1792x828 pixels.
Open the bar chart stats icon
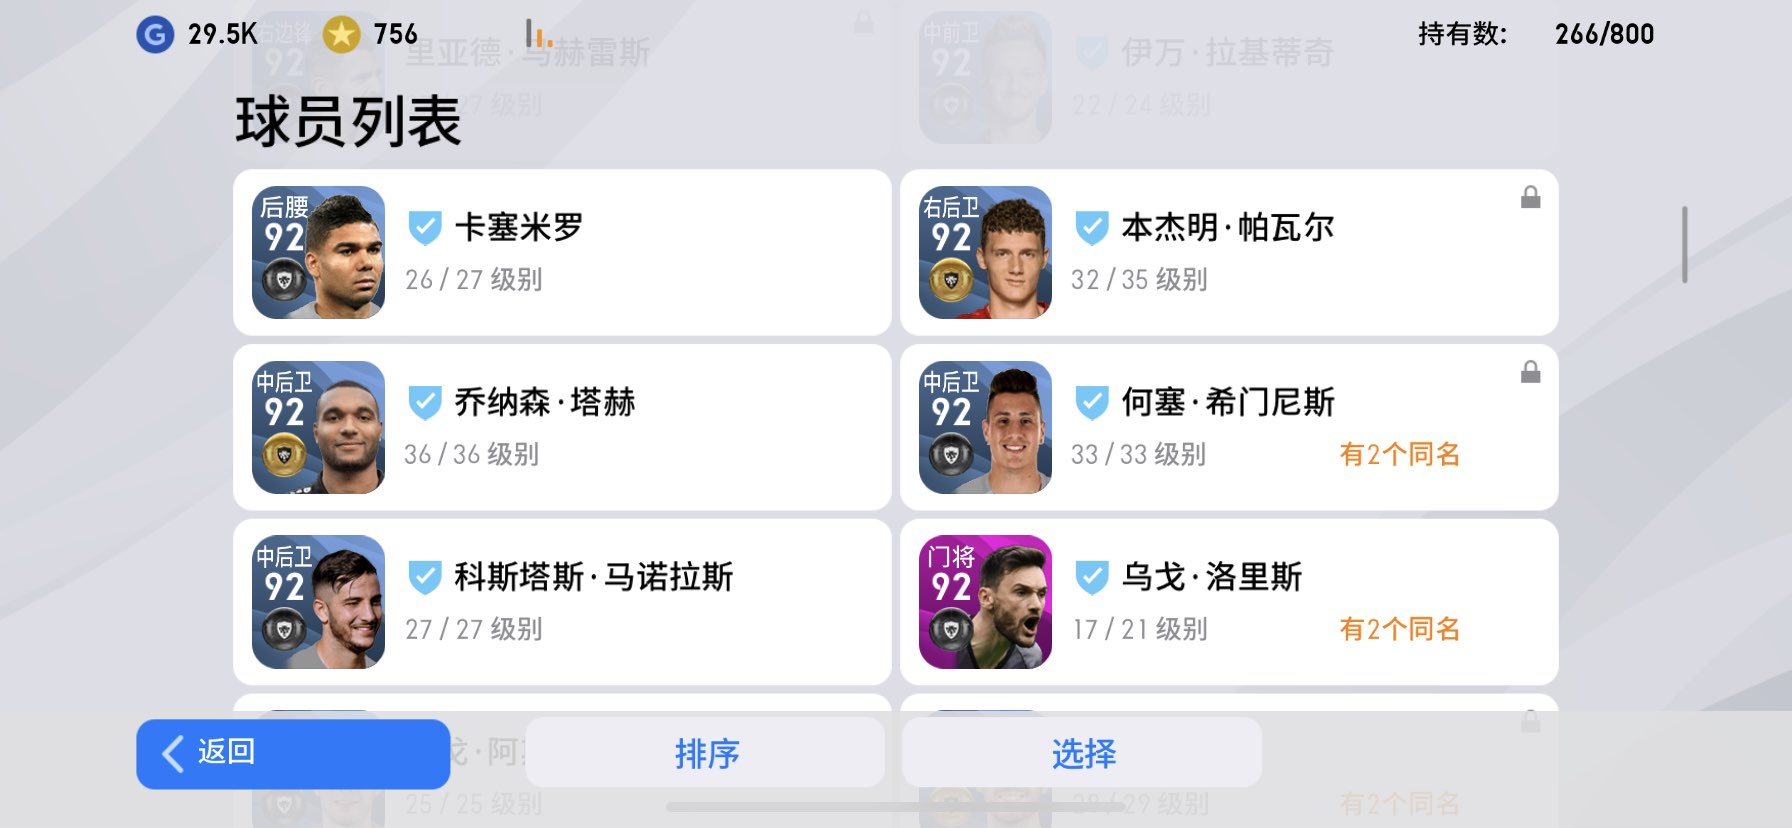[539, 34]
